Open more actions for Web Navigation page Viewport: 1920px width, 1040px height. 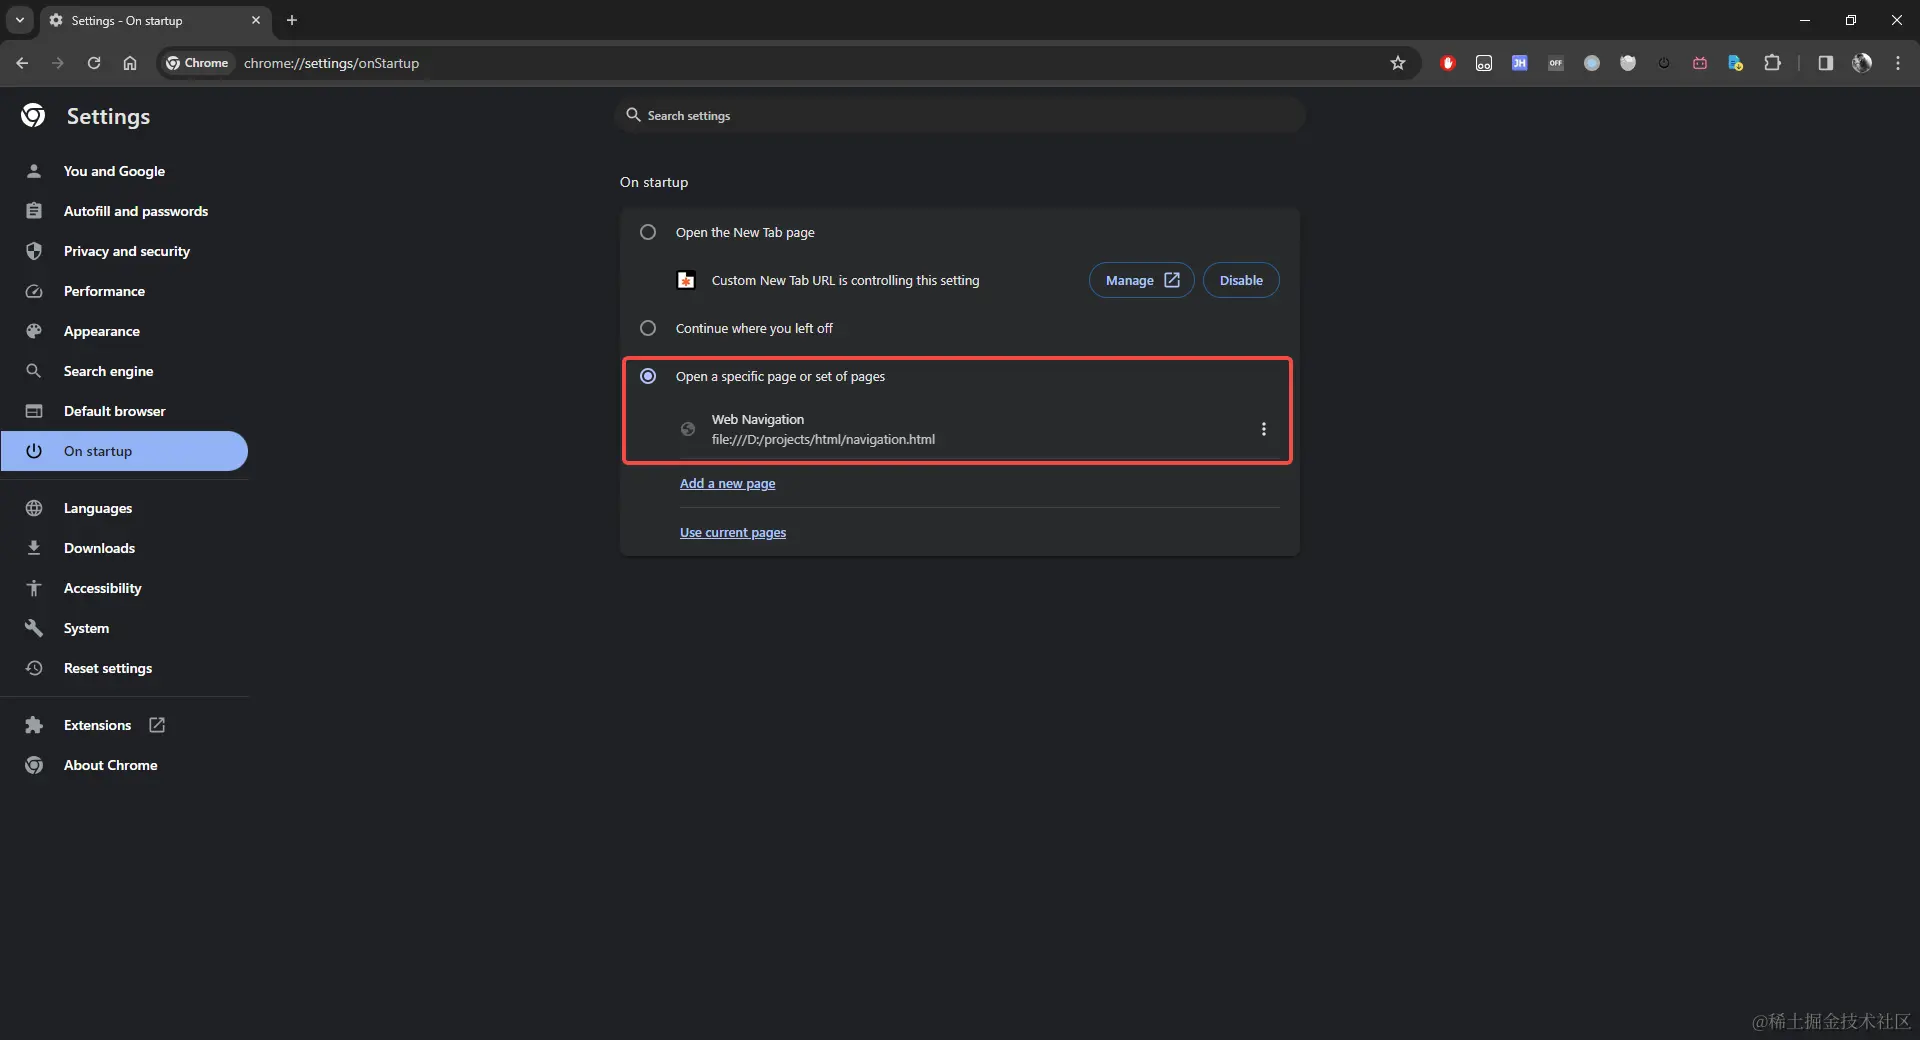coord(1264,429)
